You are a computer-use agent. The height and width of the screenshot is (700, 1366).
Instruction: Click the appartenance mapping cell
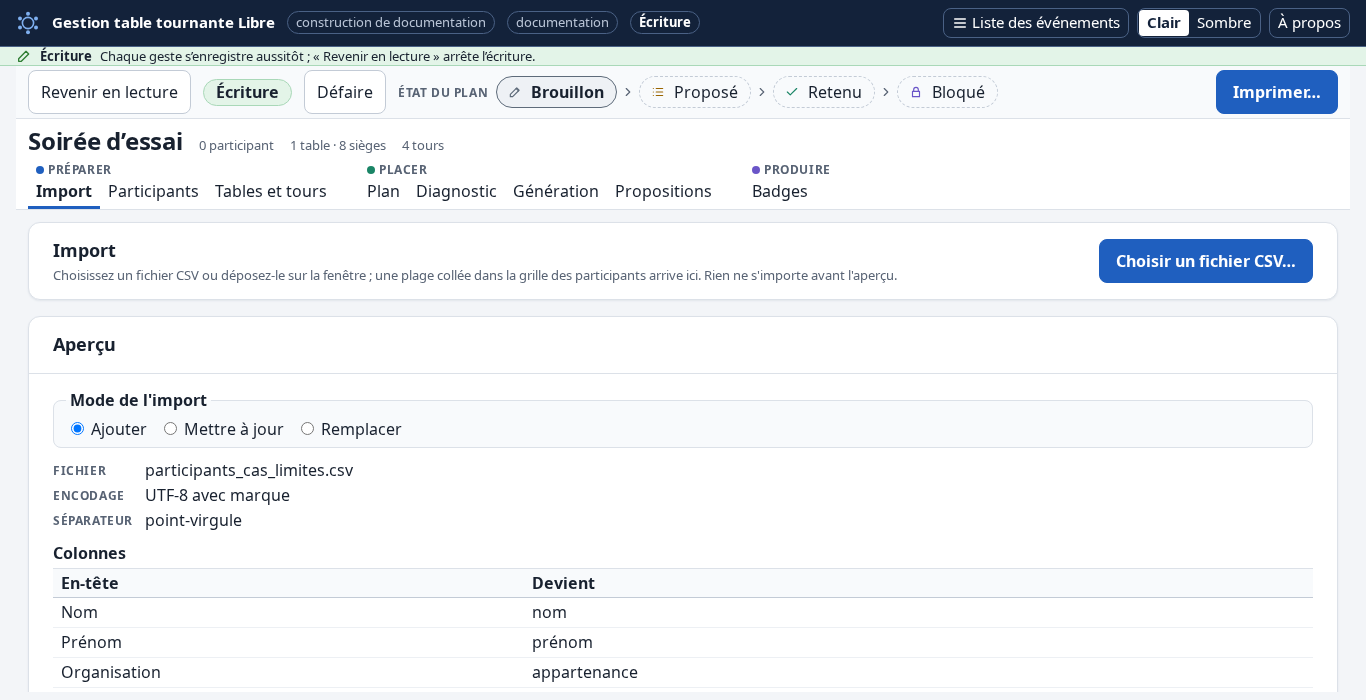[x=918, y=672]
